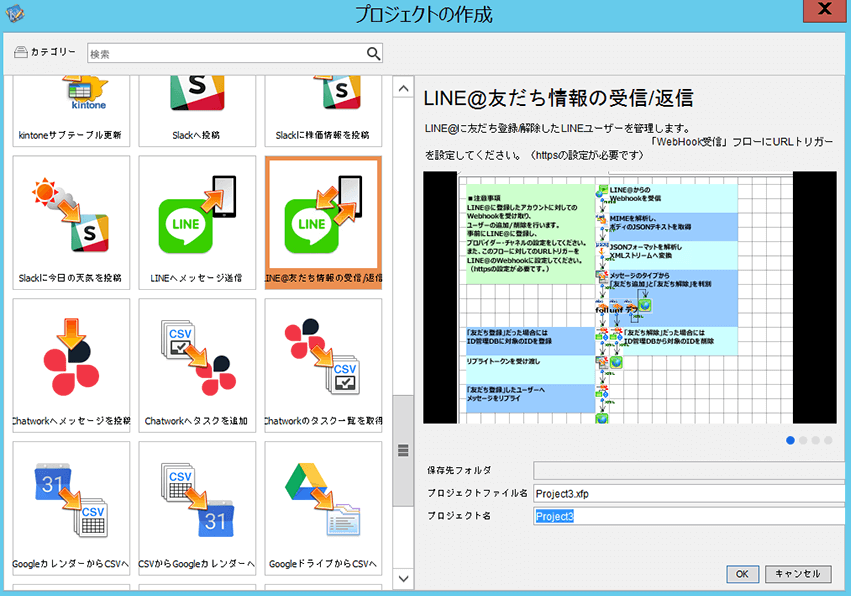Select the LINE@友だち情報の受信/返信 template

pyautogui.click(x=323, y=223)
